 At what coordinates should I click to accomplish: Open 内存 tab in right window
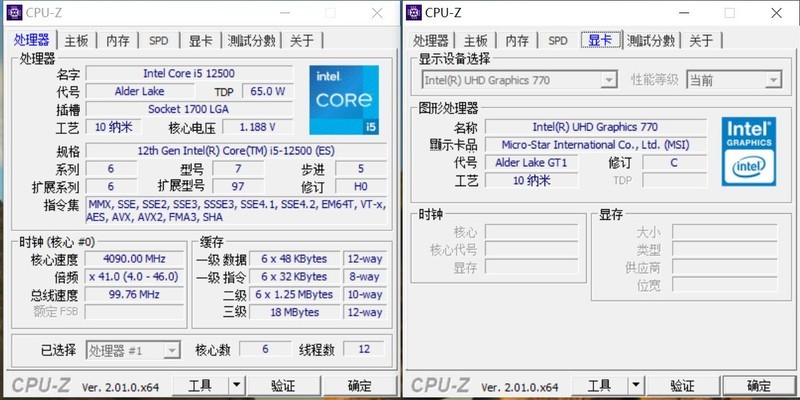pos(517,41)
